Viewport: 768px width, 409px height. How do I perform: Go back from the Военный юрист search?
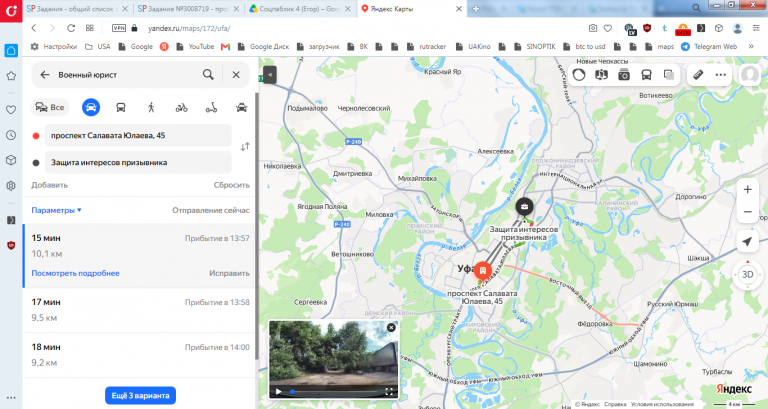coord(45,74)
